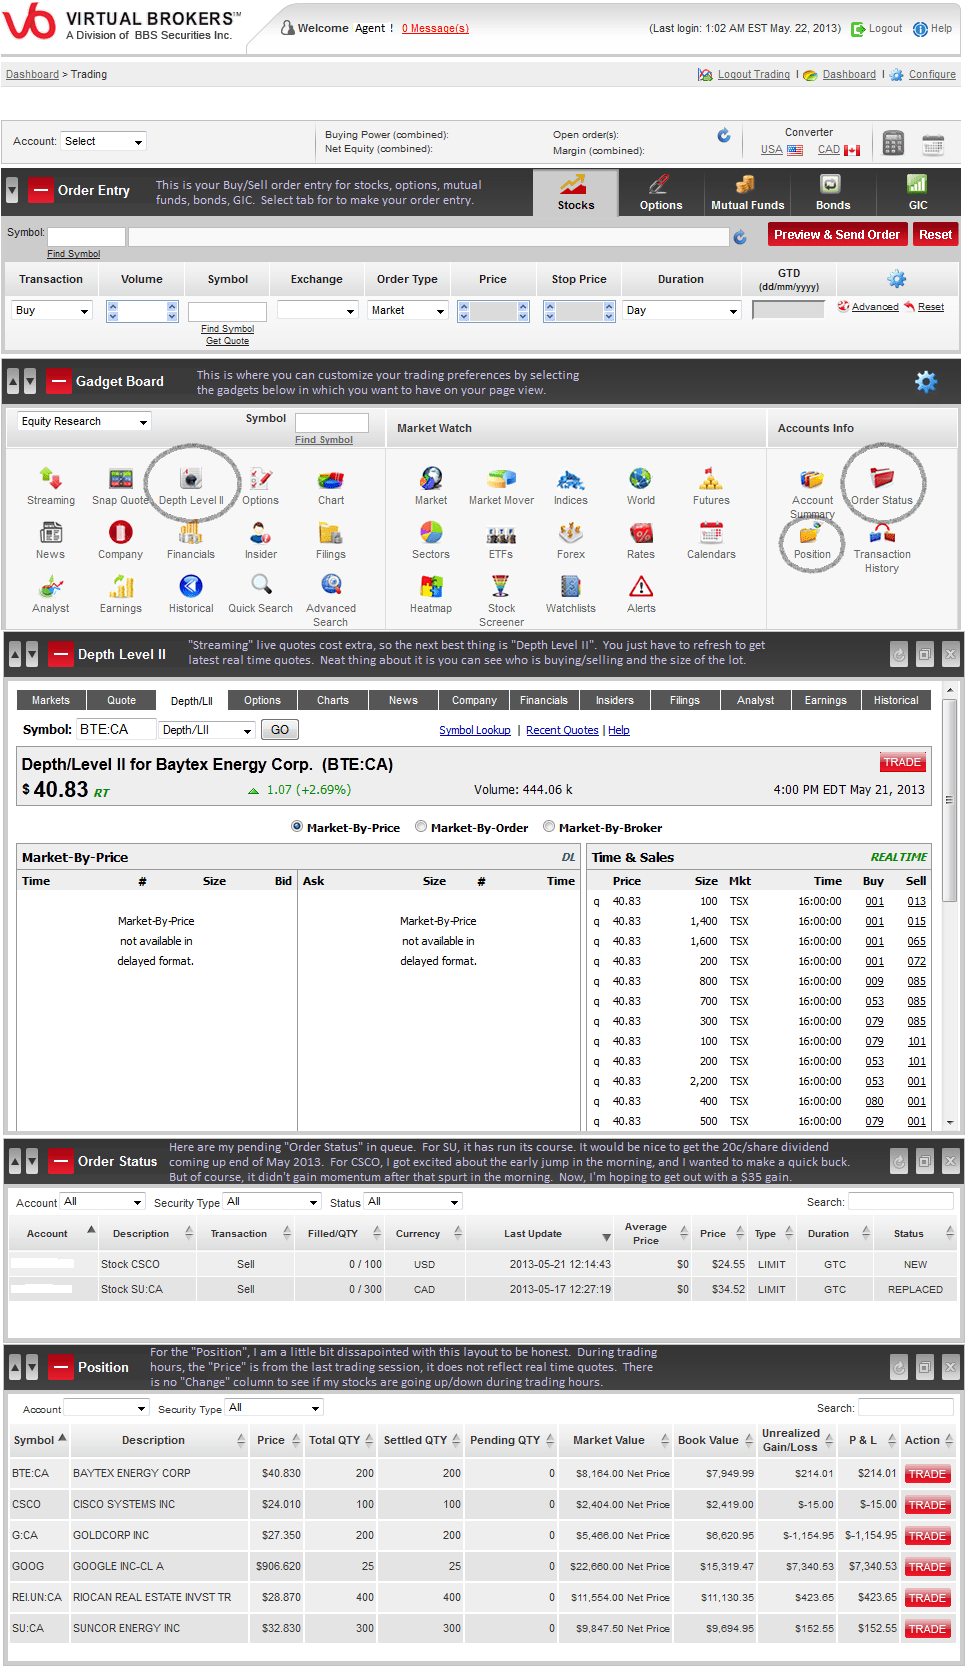Open the Watchlists icon

(x=571, y=587)
